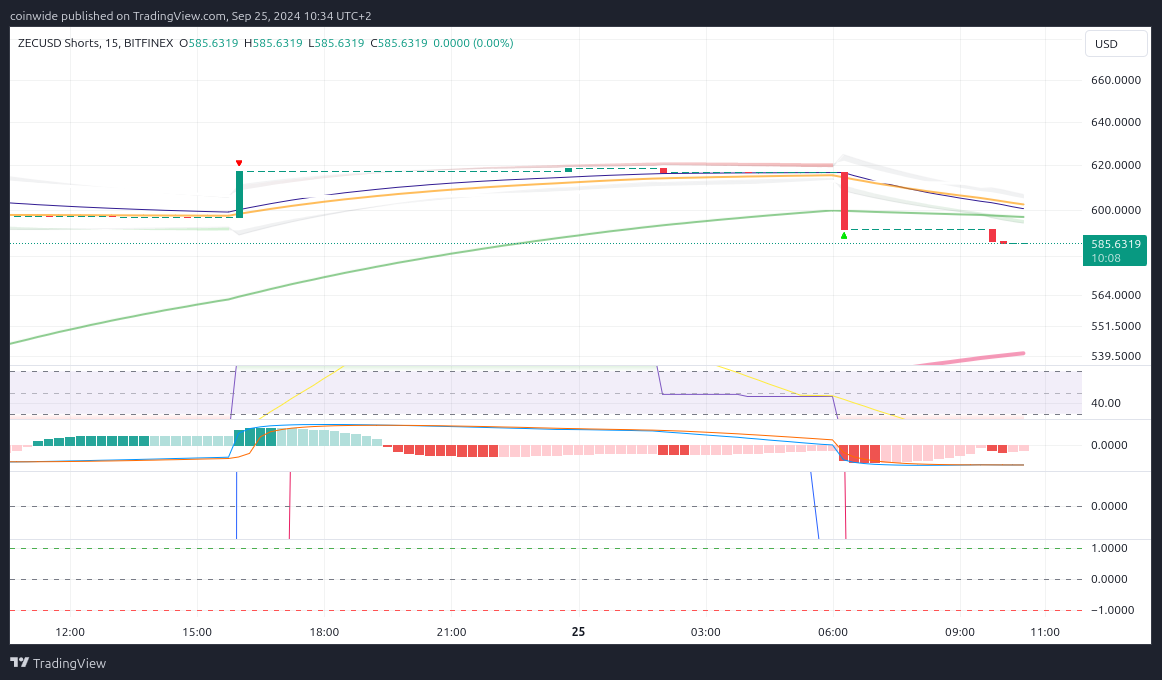The height and width of the screenshot is (680, 1162).
Task: Click the high value H585.6319
Action: tap(273, 43)
